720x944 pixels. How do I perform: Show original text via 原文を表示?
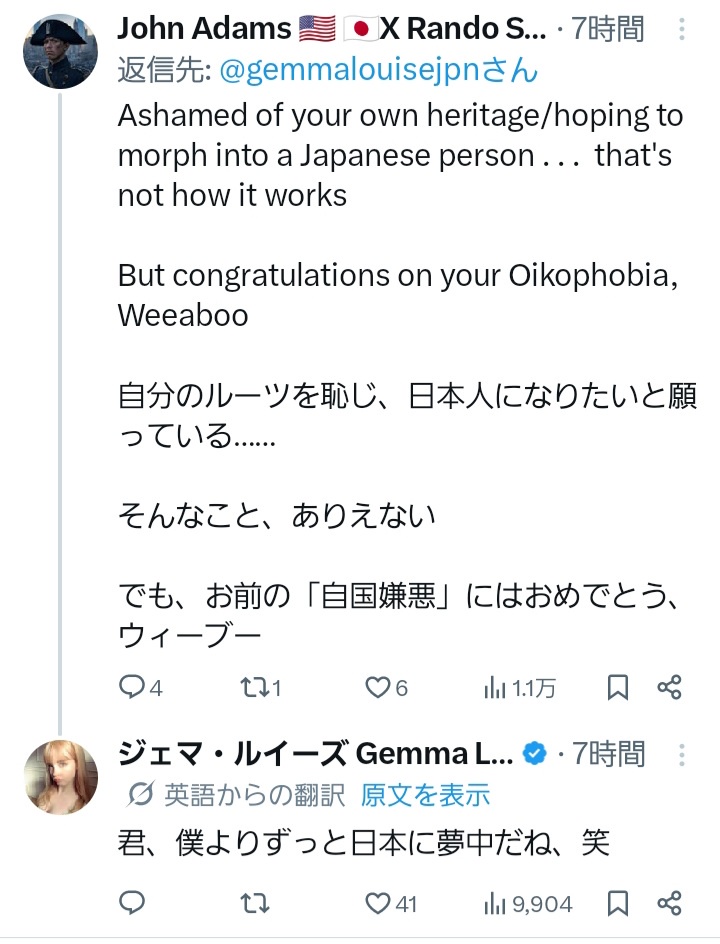tap(425, 795)
